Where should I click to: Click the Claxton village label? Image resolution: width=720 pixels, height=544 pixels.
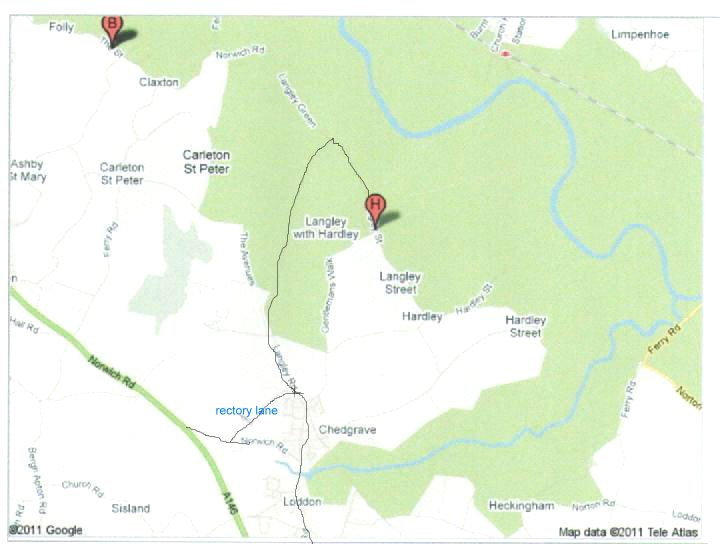point(159,82)
